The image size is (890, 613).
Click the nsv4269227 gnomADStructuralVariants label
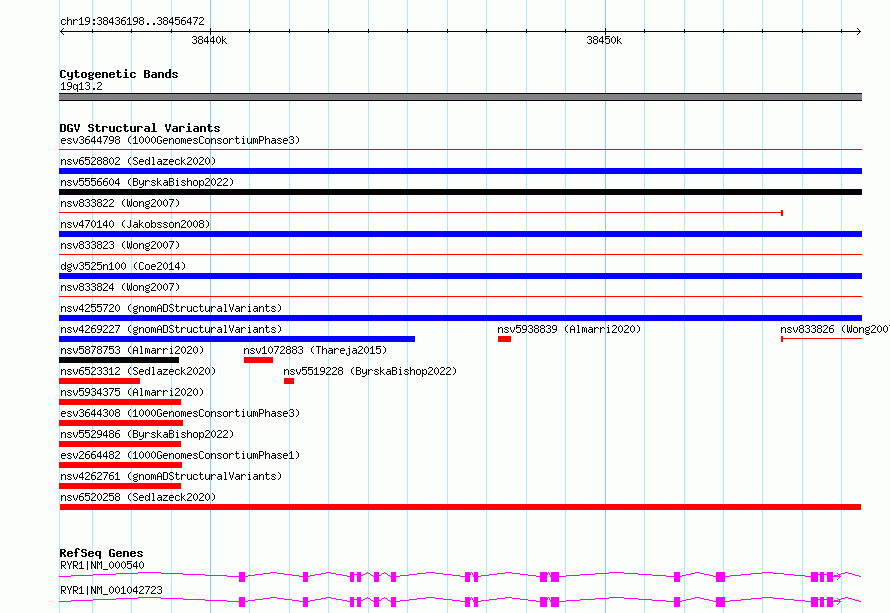[171, 329]
